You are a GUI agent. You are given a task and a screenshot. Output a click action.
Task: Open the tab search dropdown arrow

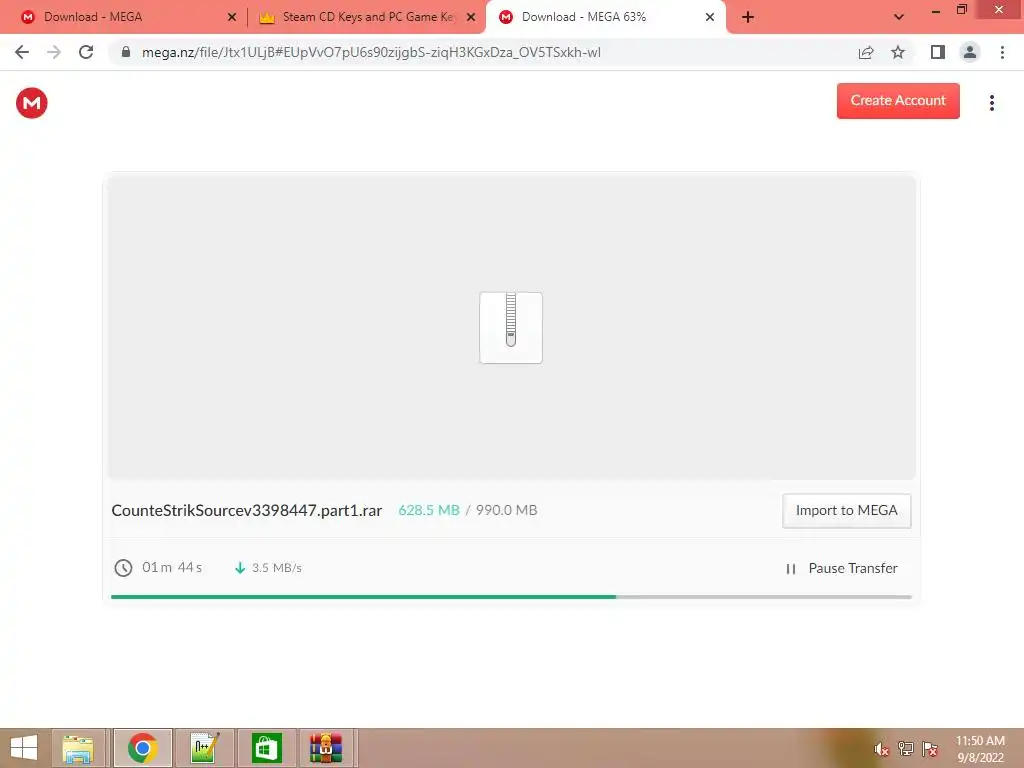pyautogui.click(x=899, y=17)
